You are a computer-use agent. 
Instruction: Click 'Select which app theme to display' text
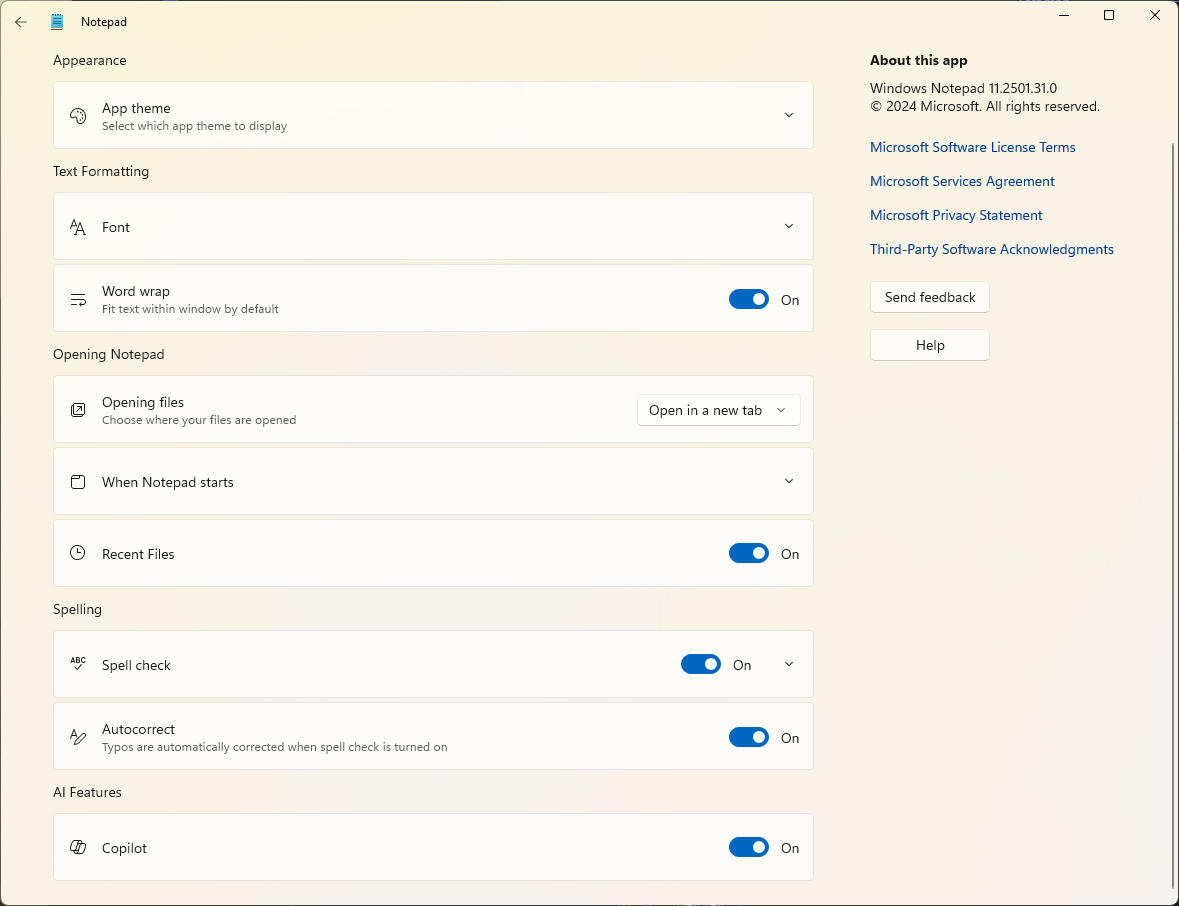click(x=194, y=126)
